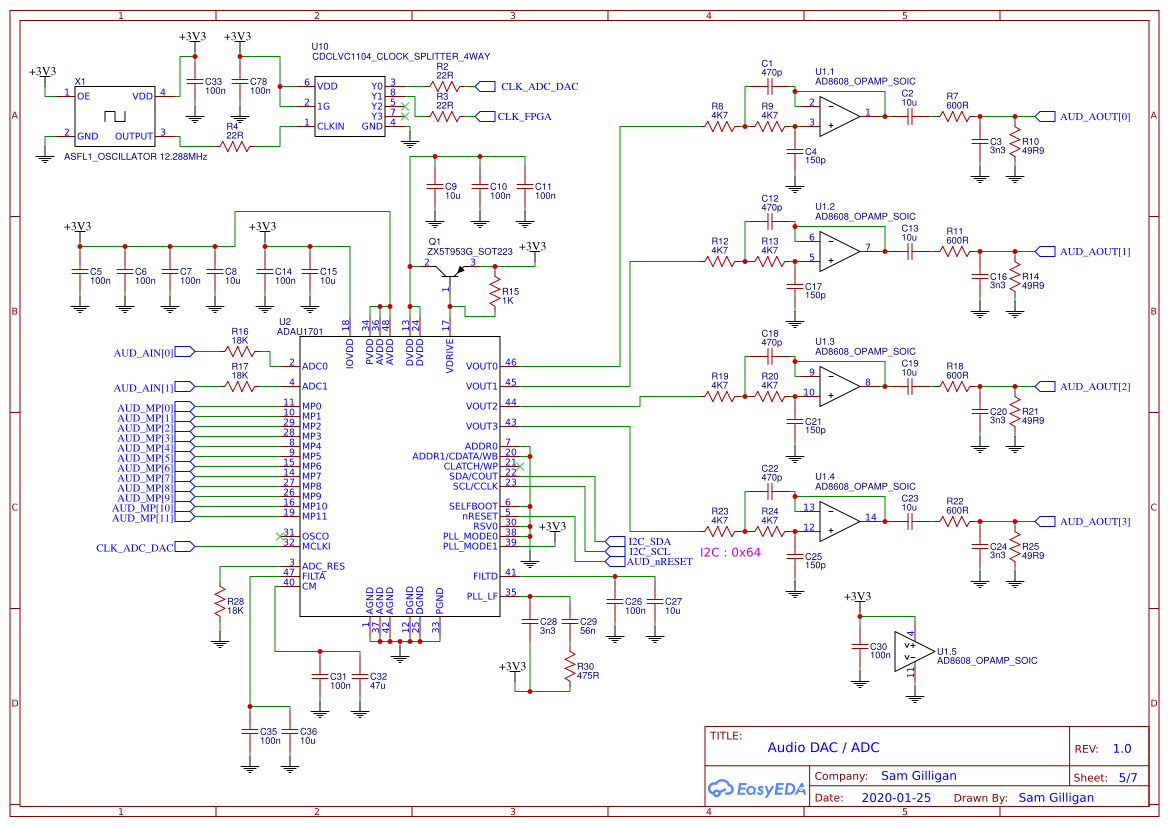The image size is (1169, 827).
Task: Open the date 2020-01-25 entry
Action: click(896, 797)
